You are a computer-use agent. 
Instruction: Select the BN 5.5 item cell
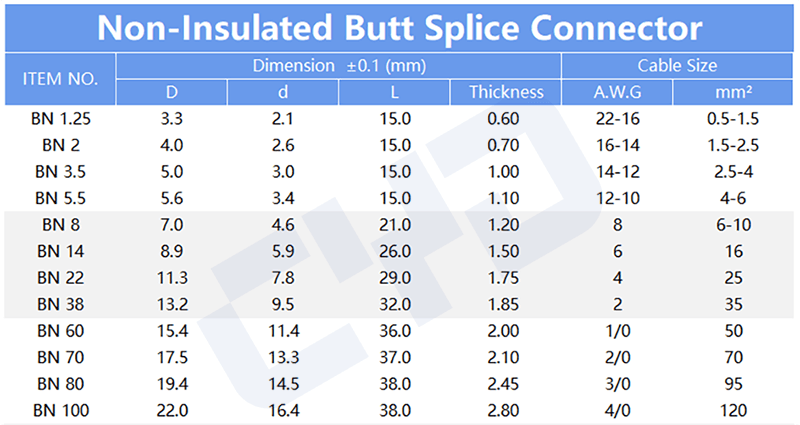coord(60,196)
